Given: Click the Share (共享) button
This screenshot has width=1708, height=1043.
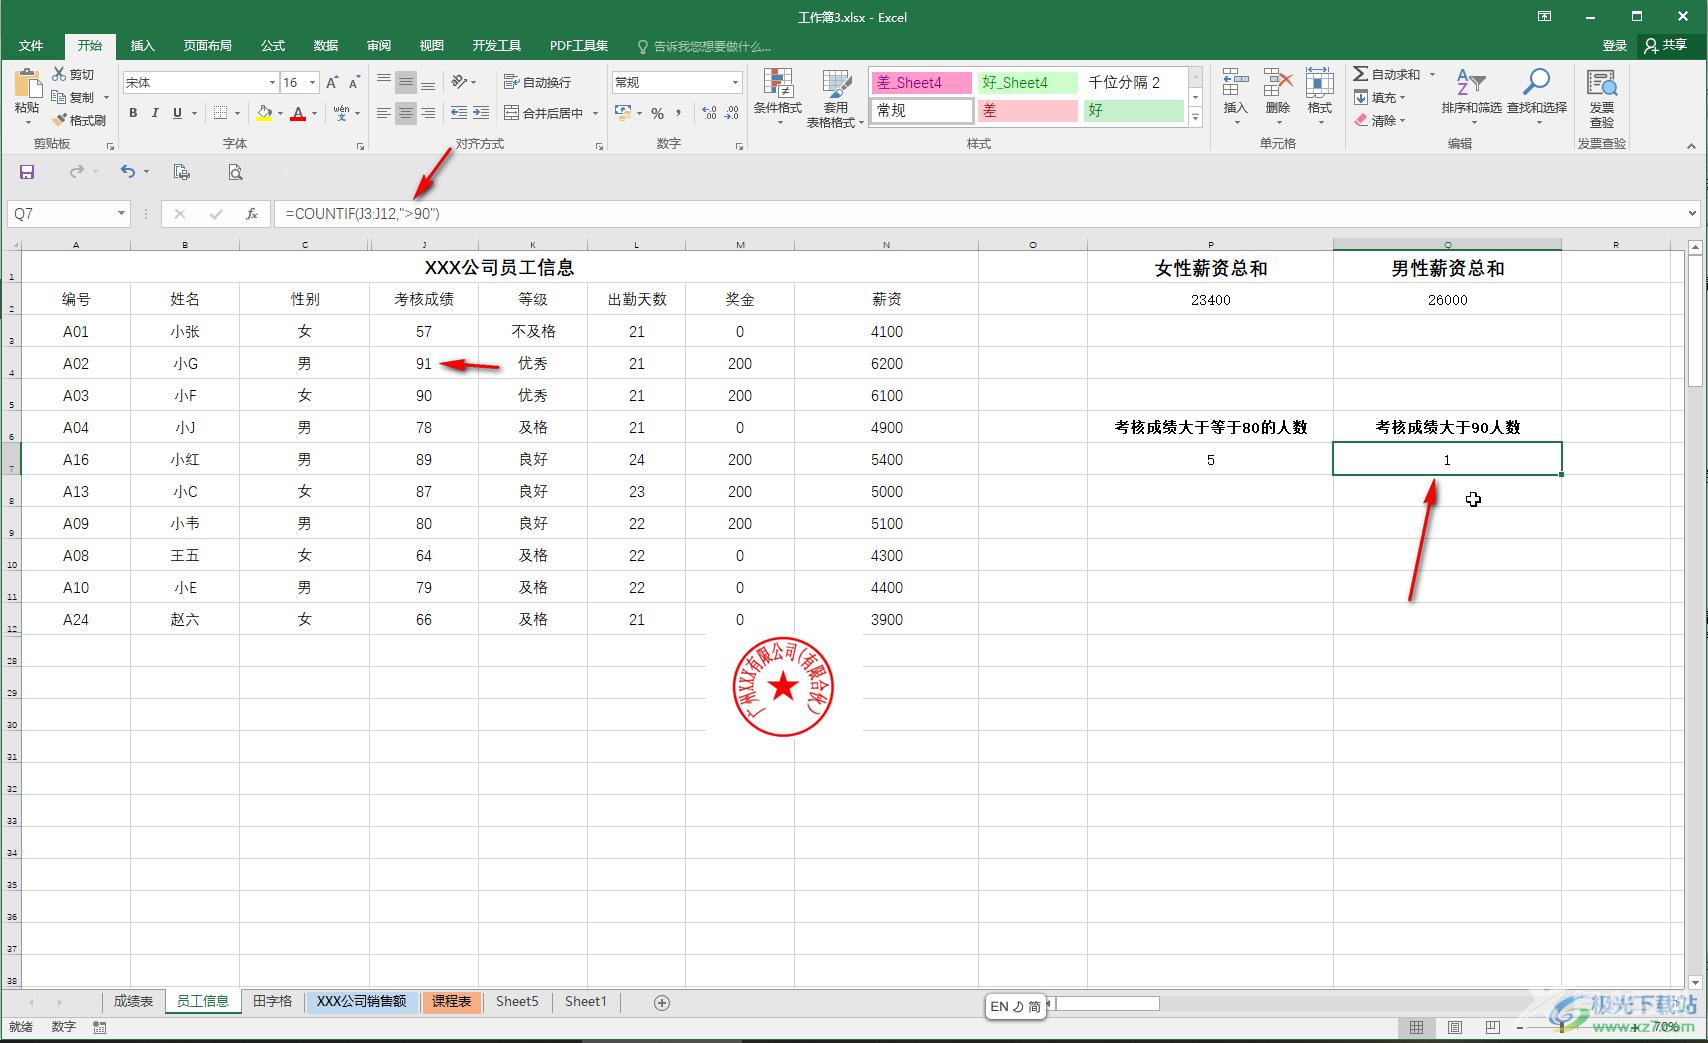Looking at the screenshot, I should pyautogui.click(x=1665, y=45).
